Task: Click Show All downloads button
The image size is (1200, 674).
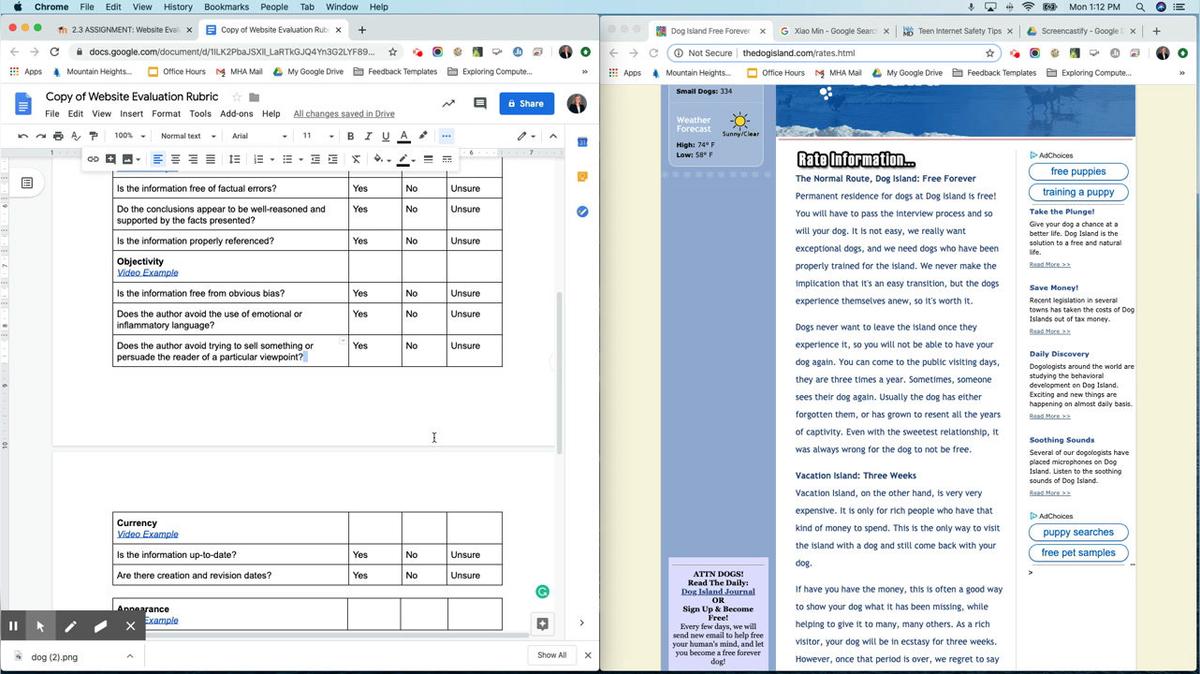Action: tap(552, 655)
